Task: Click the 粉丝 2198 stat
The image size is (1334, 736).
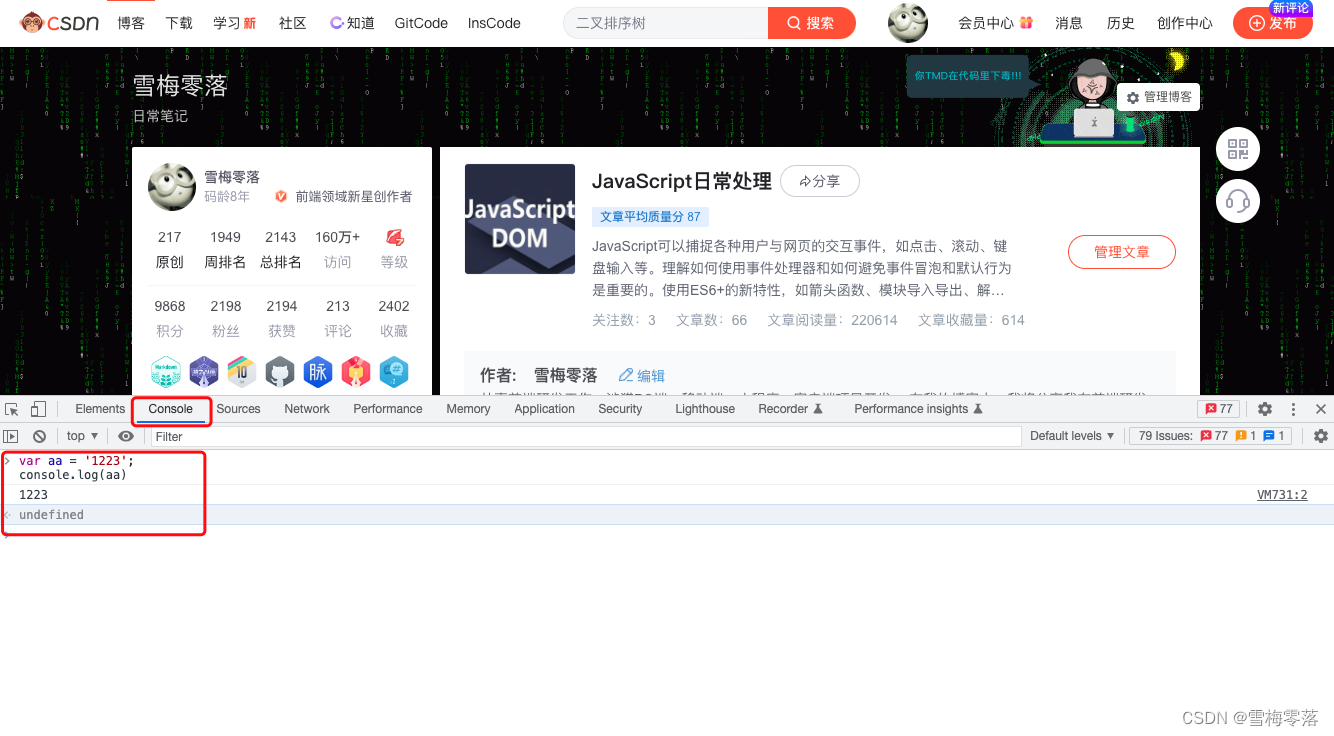Action: [226, 318]
